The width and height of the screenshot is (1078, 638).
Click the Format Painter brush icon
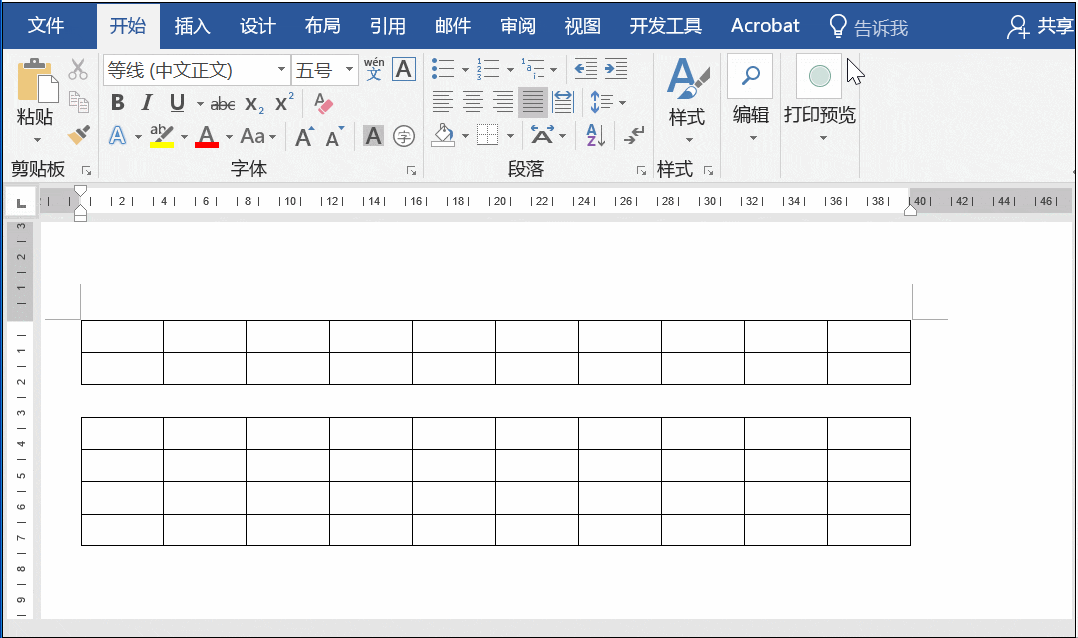(78, 135)
